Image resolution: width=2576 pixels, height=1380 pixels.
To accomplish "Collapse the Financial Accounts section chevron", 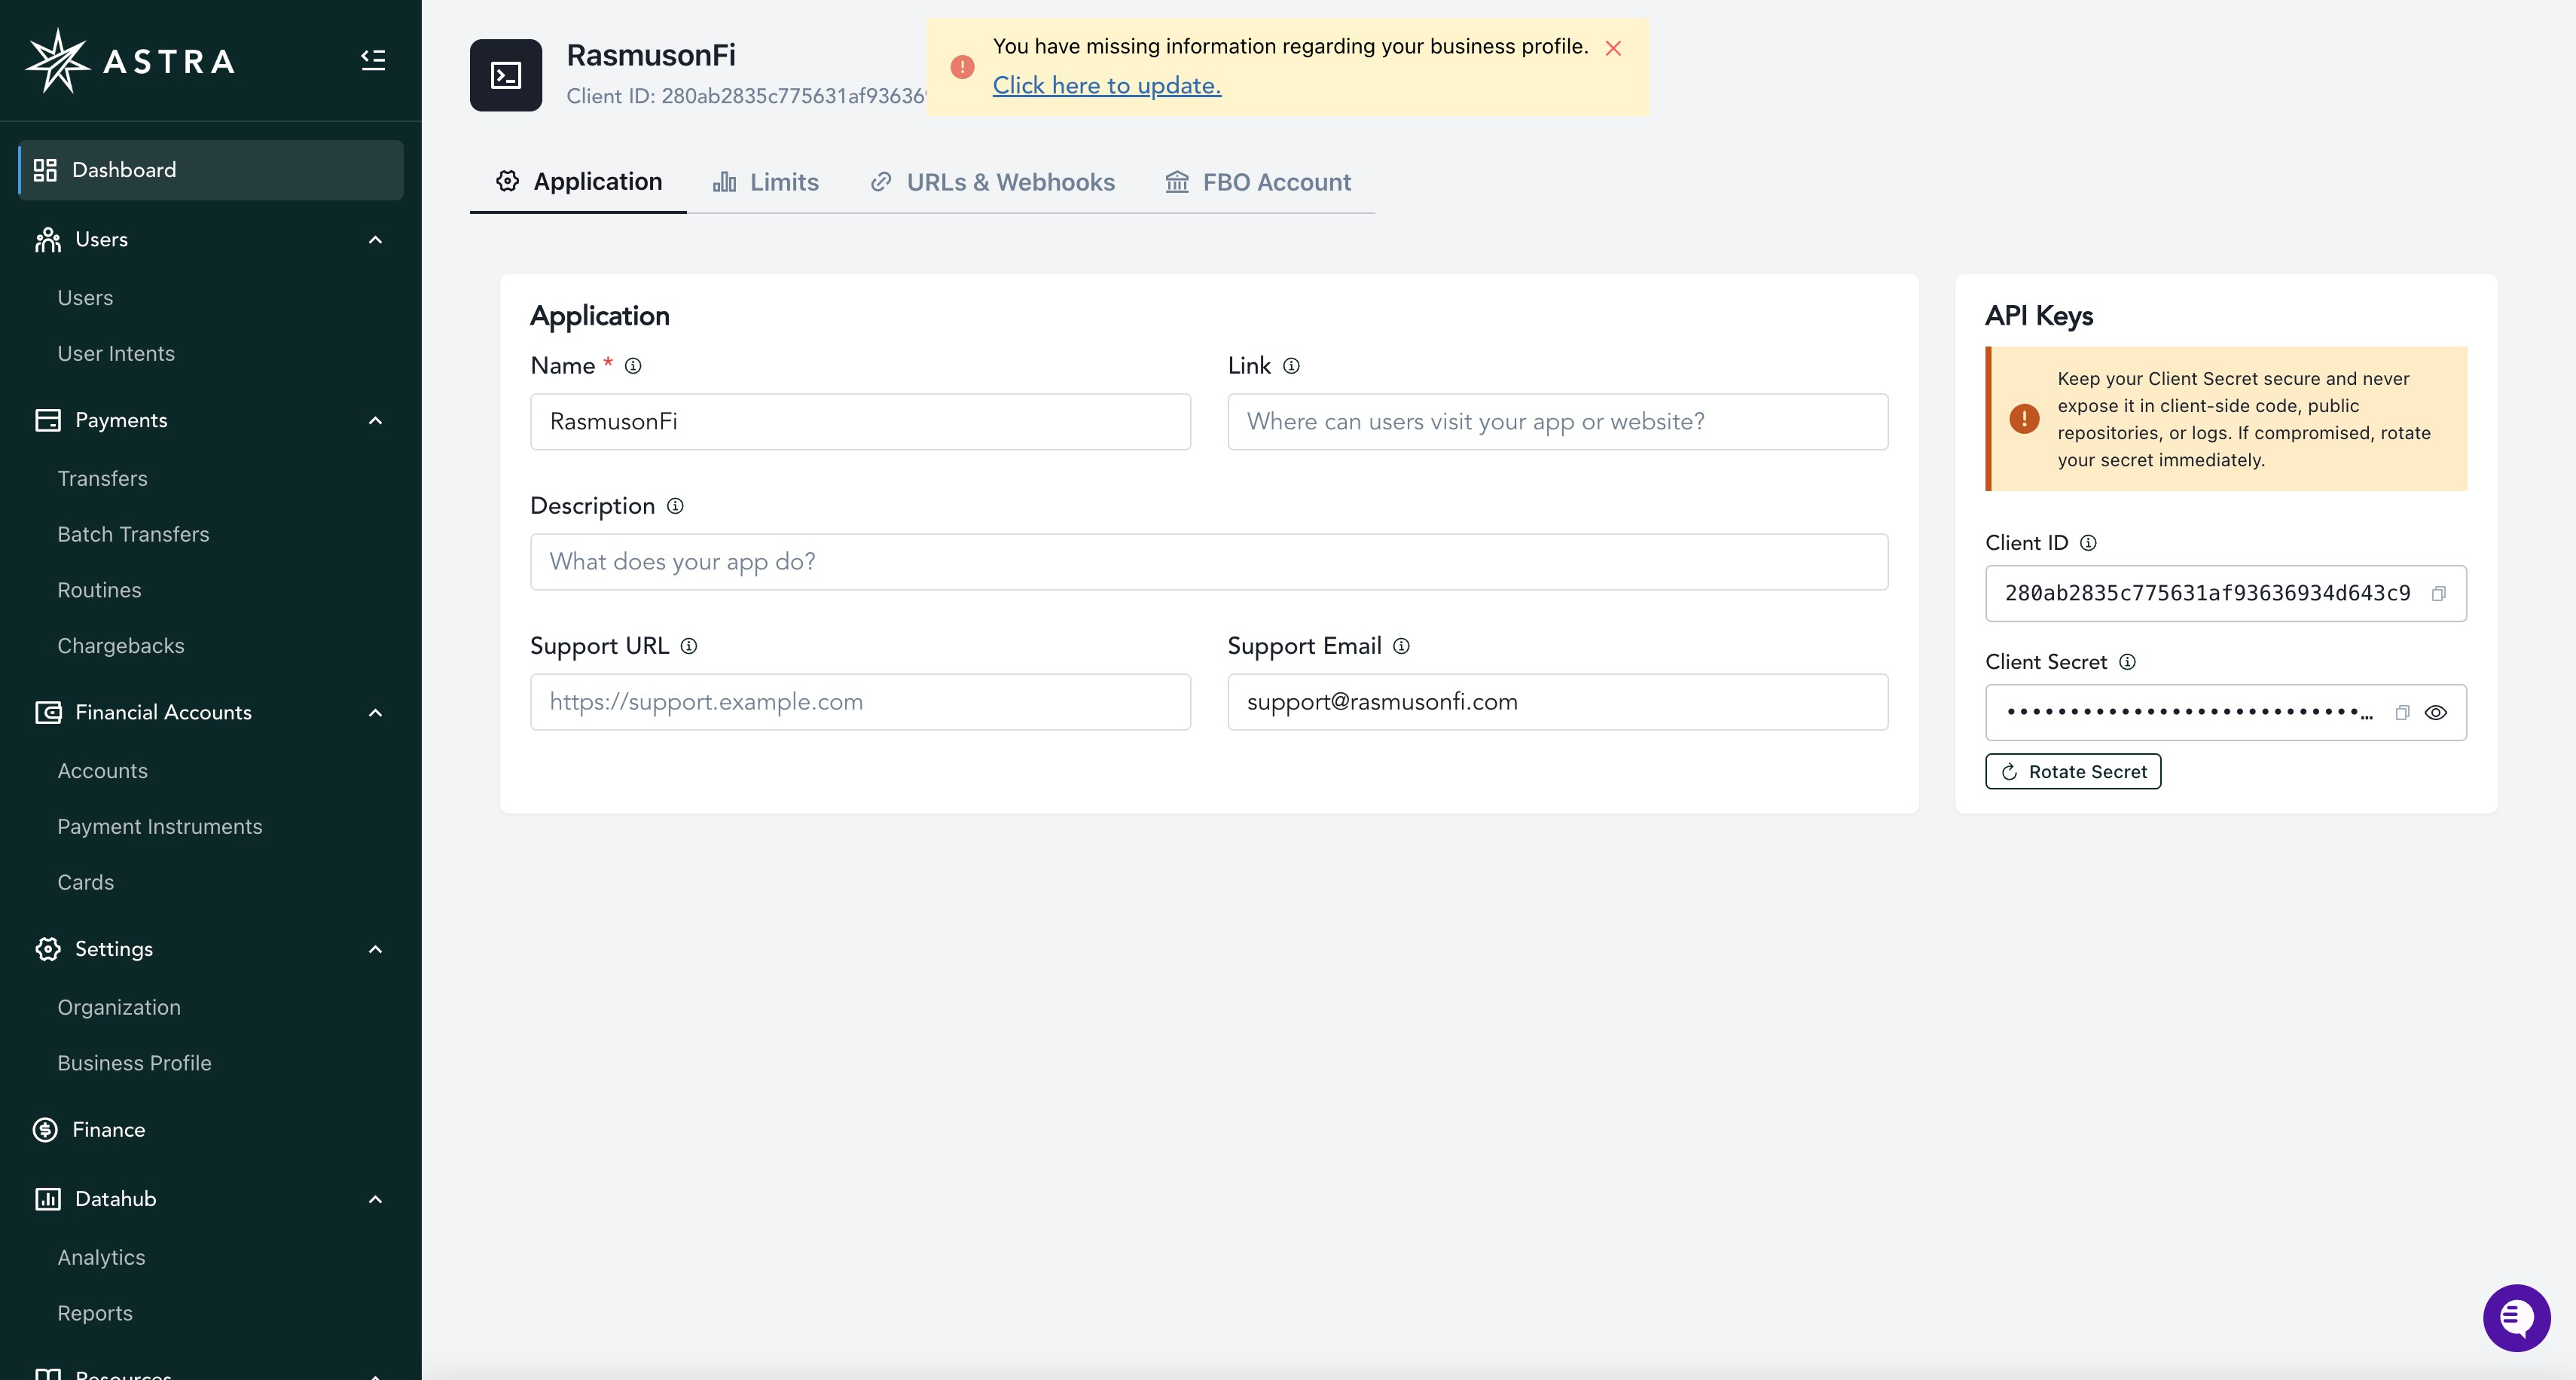I will (376, 712).
